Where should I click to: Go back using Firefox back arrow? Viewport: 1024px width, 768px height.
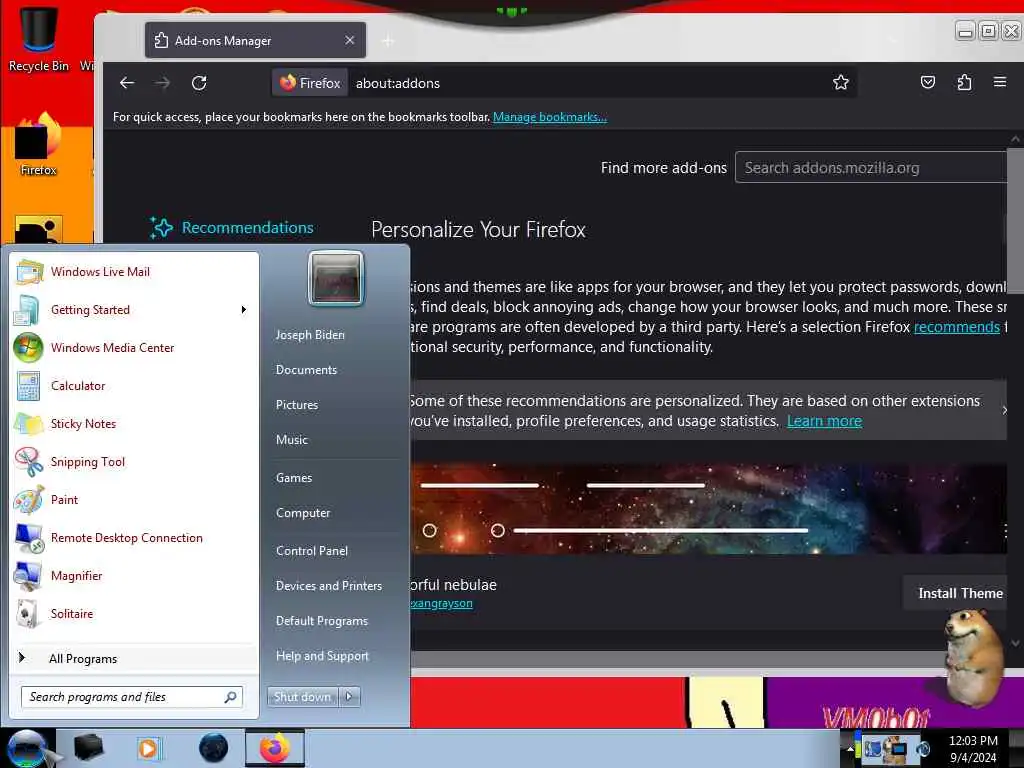click(x=127, y=83)
